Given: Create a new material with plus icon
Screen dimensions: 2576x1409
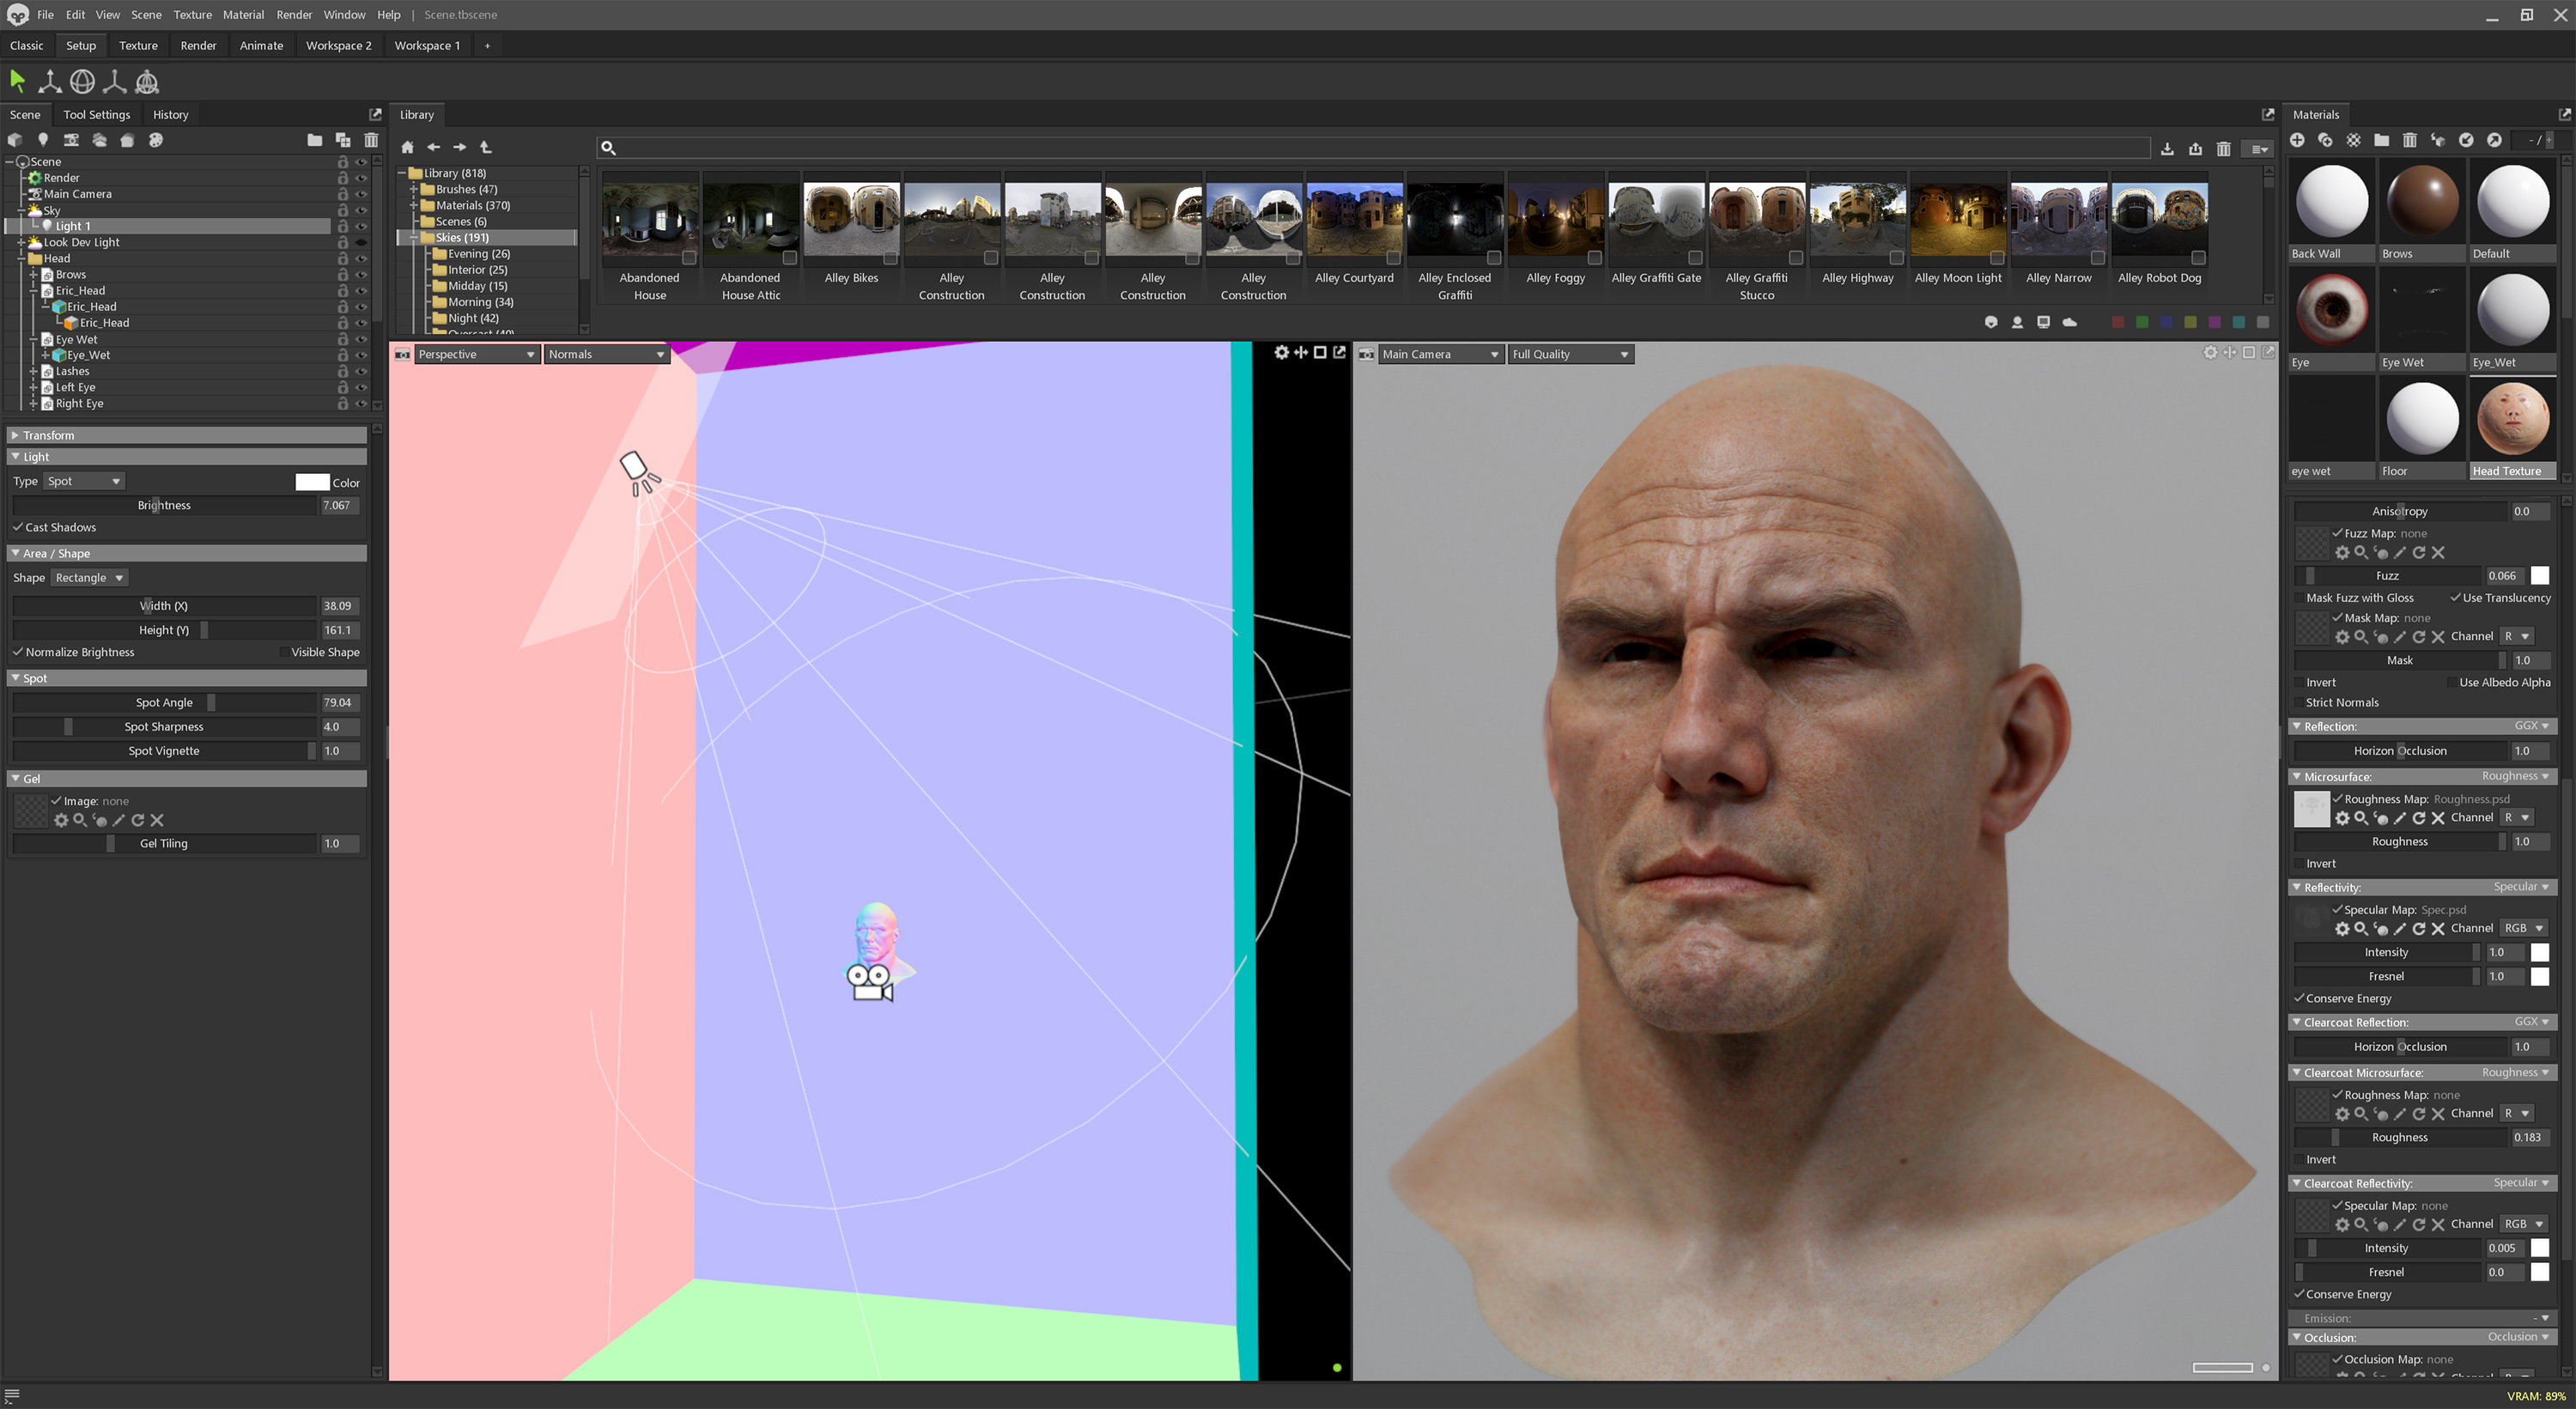Looking at the screenshot, I should [x=2297, y=140].
